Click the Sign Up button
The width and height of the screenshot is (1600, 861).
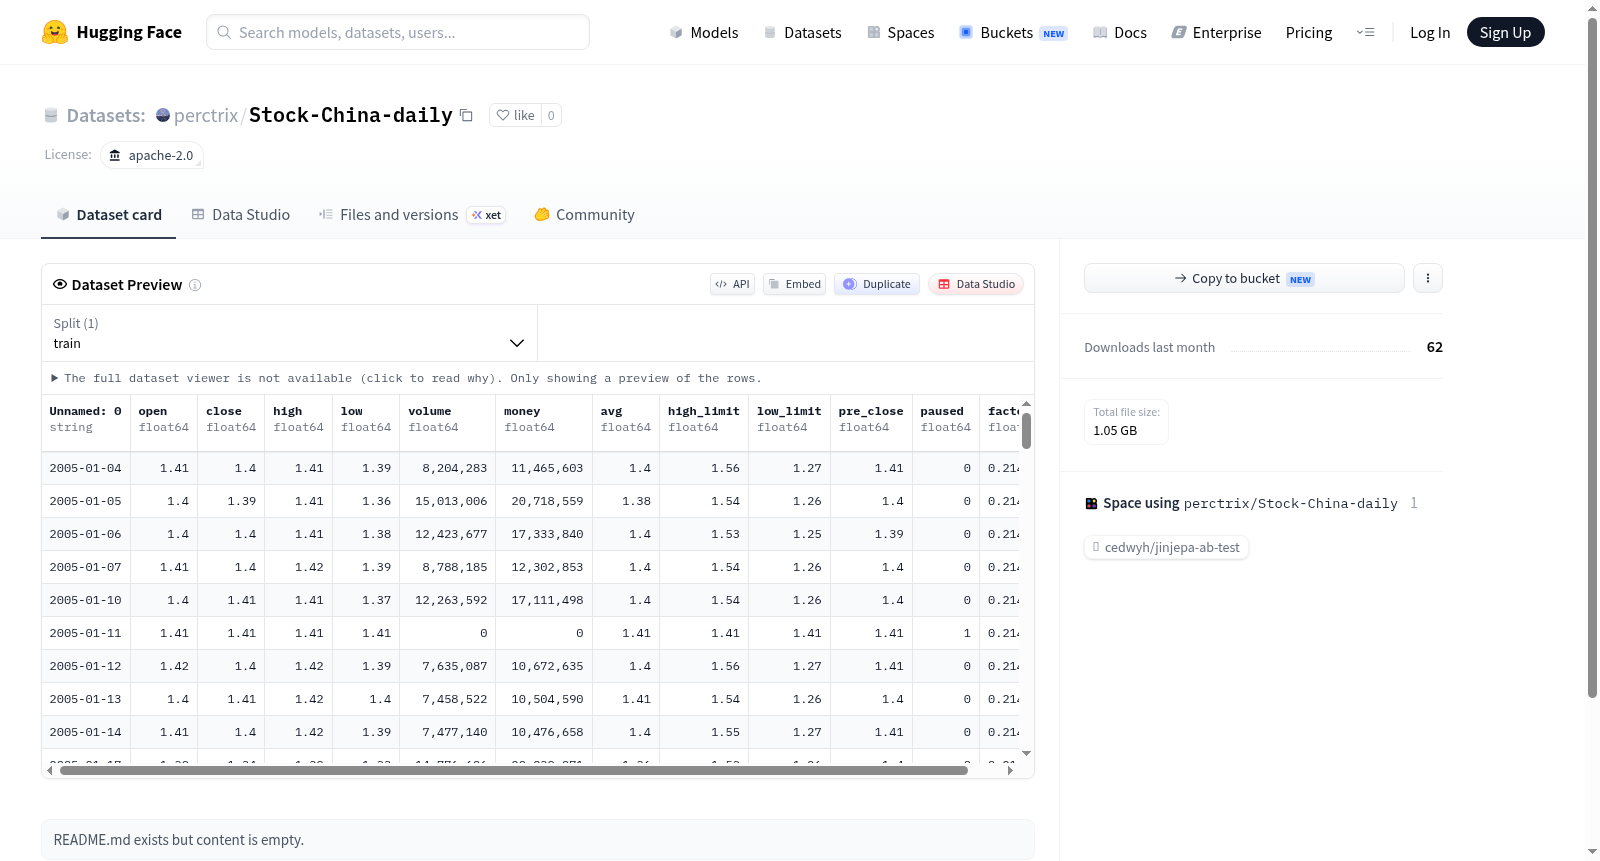coord(1505,32)
